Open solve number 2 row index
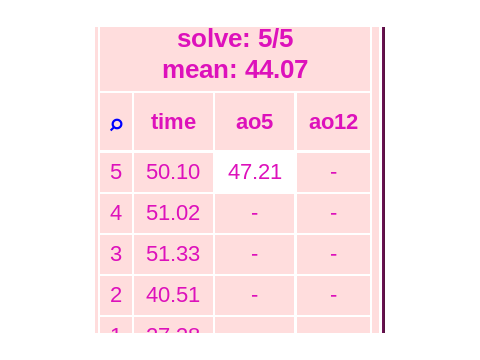The height and width of the screenshot is (360, 480). (116, 296)
